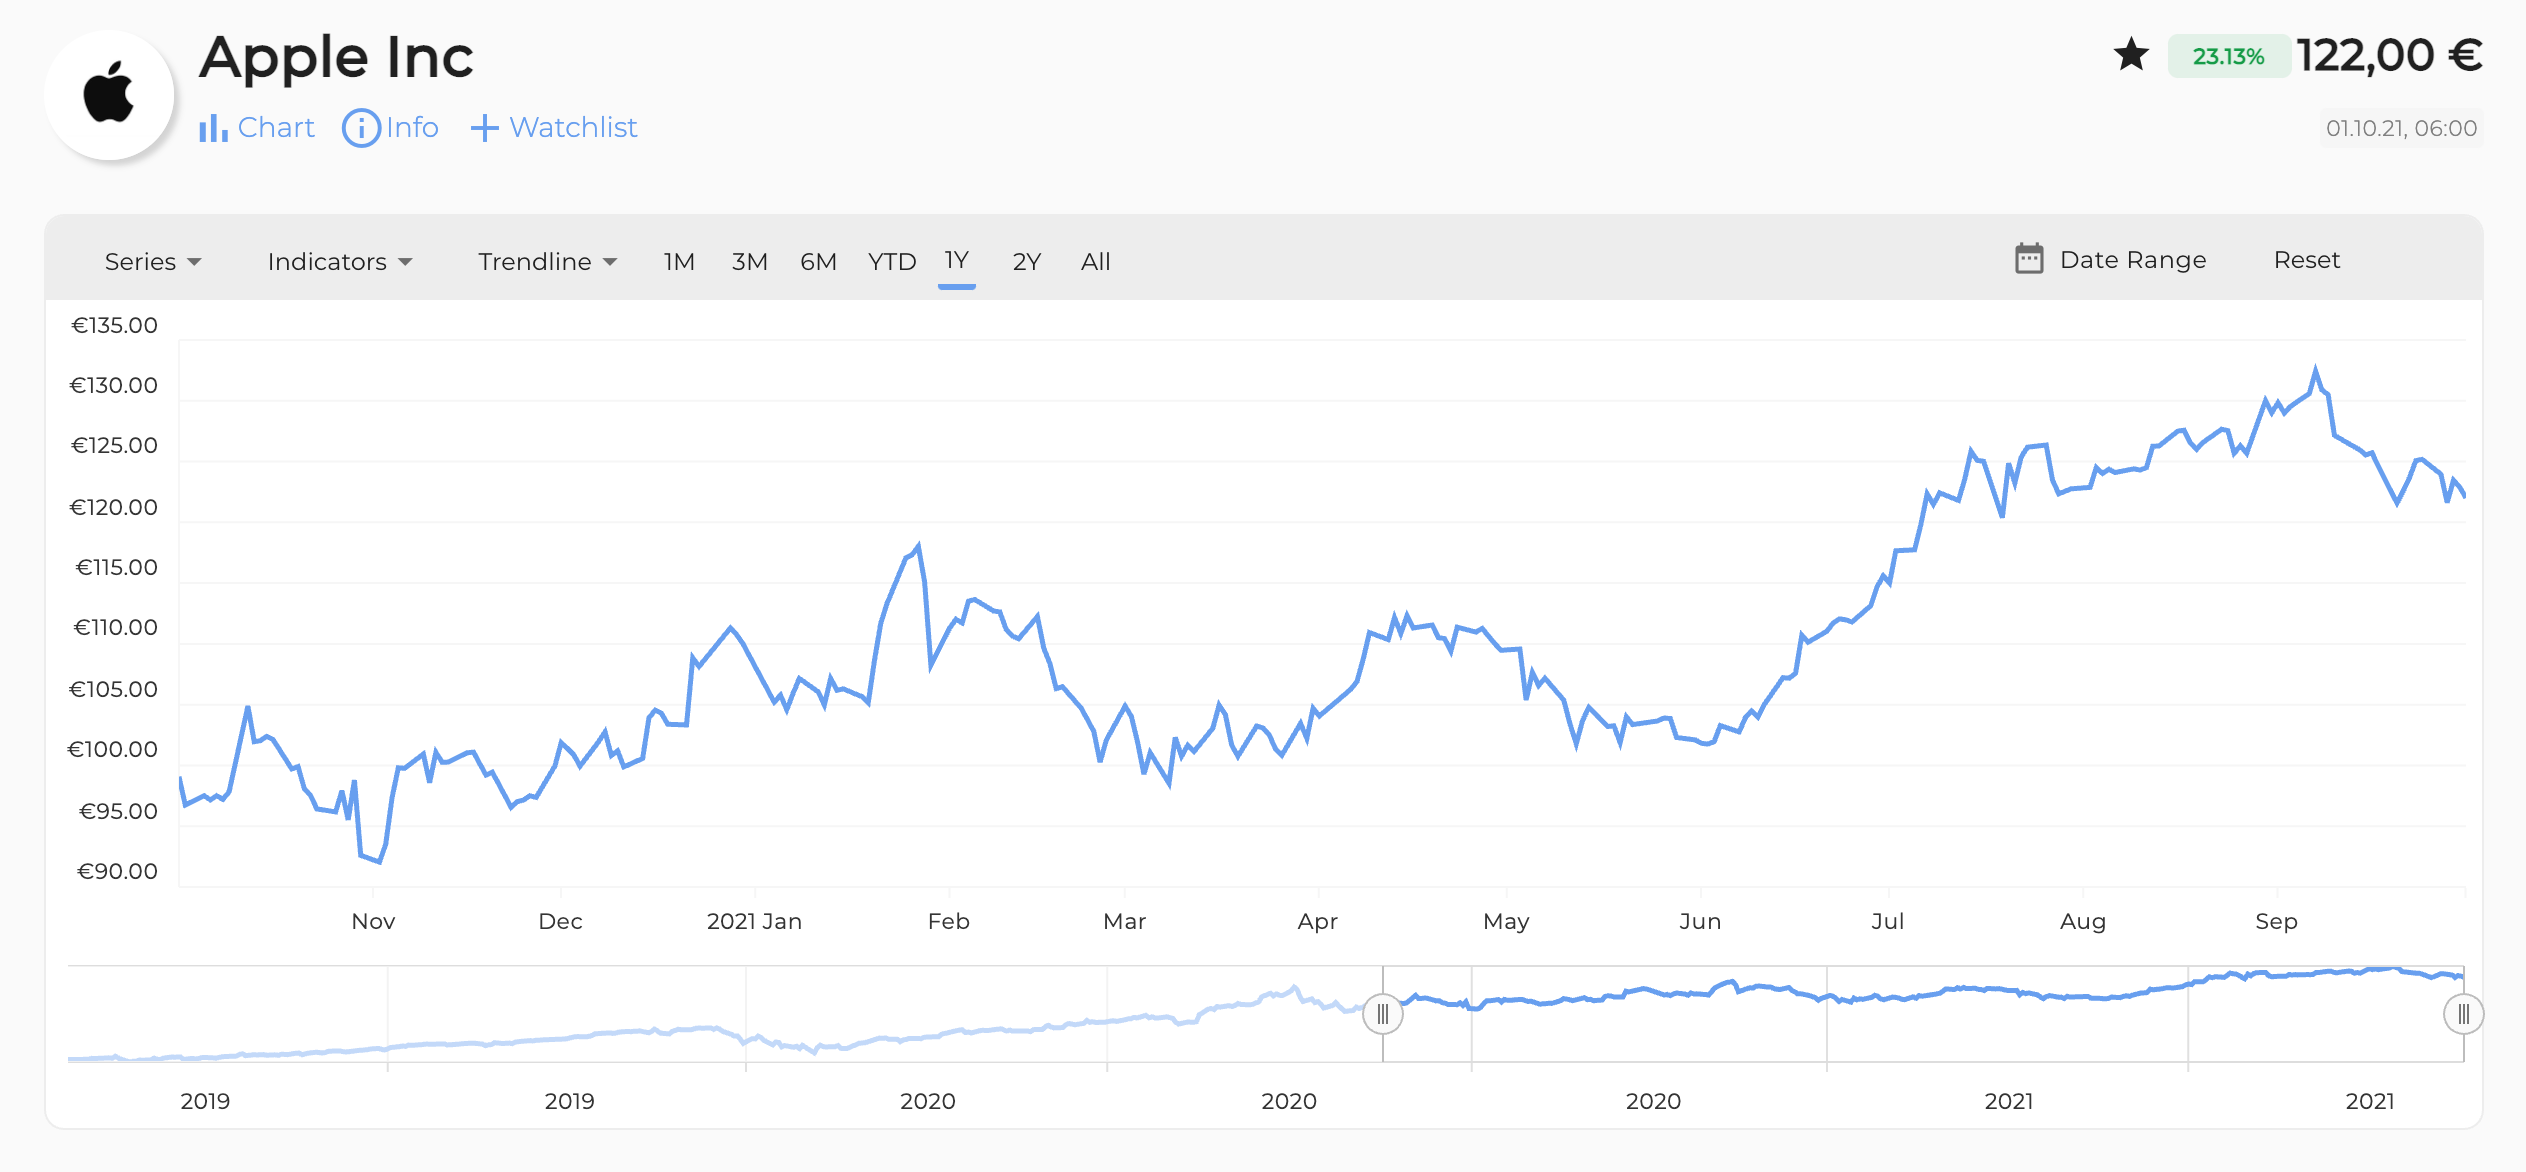Click the 122,00 € price
2526x1172 pixels.
2390,55
